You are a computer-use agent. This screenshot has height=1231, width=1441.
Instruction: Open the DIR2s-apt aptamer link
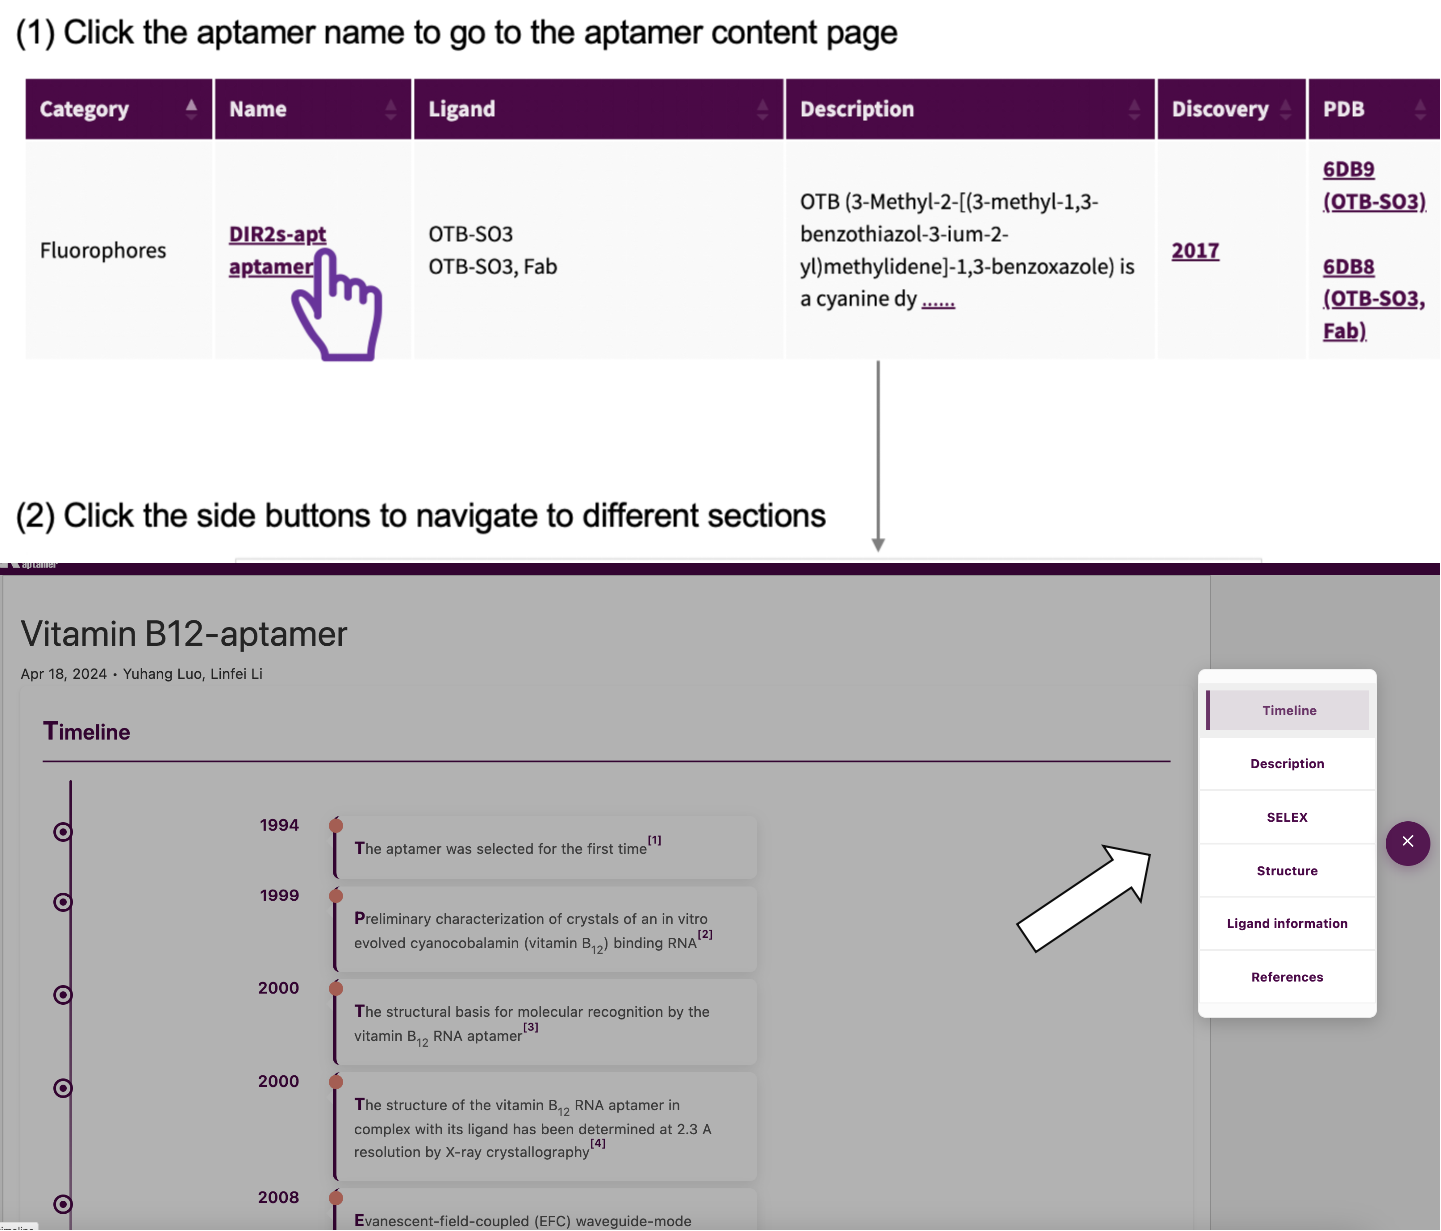[x=277, y=250]
